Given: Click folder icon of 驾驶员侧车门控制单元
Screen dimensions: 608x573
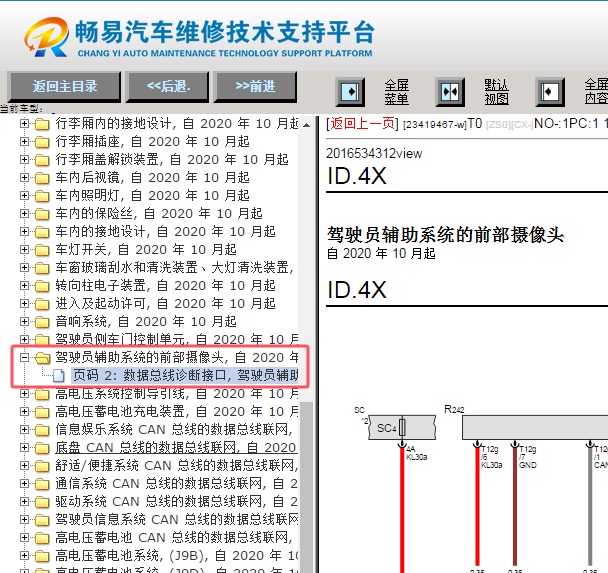Looking at the screenshot, I should [x=42, y=340].
